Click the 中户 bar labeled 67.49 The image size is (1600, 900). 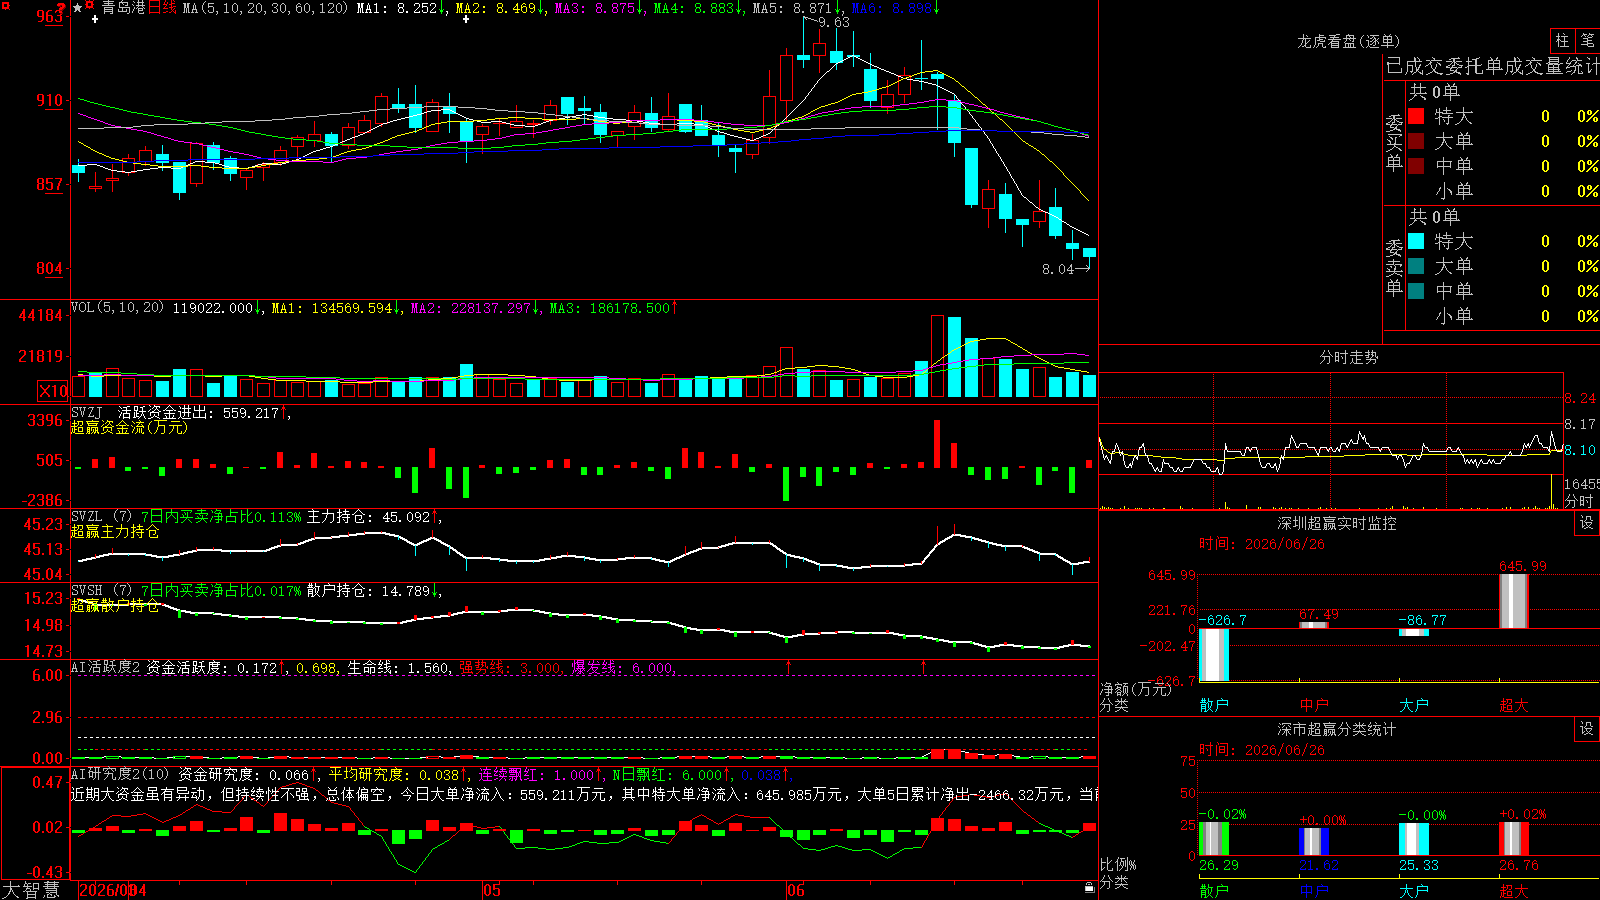point(1314,625)
